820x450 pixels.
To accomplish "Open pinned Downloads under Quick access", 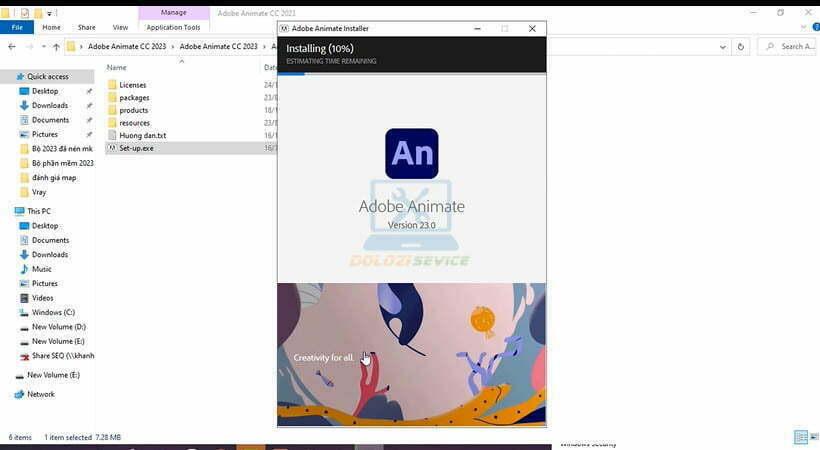I will 50,105.
